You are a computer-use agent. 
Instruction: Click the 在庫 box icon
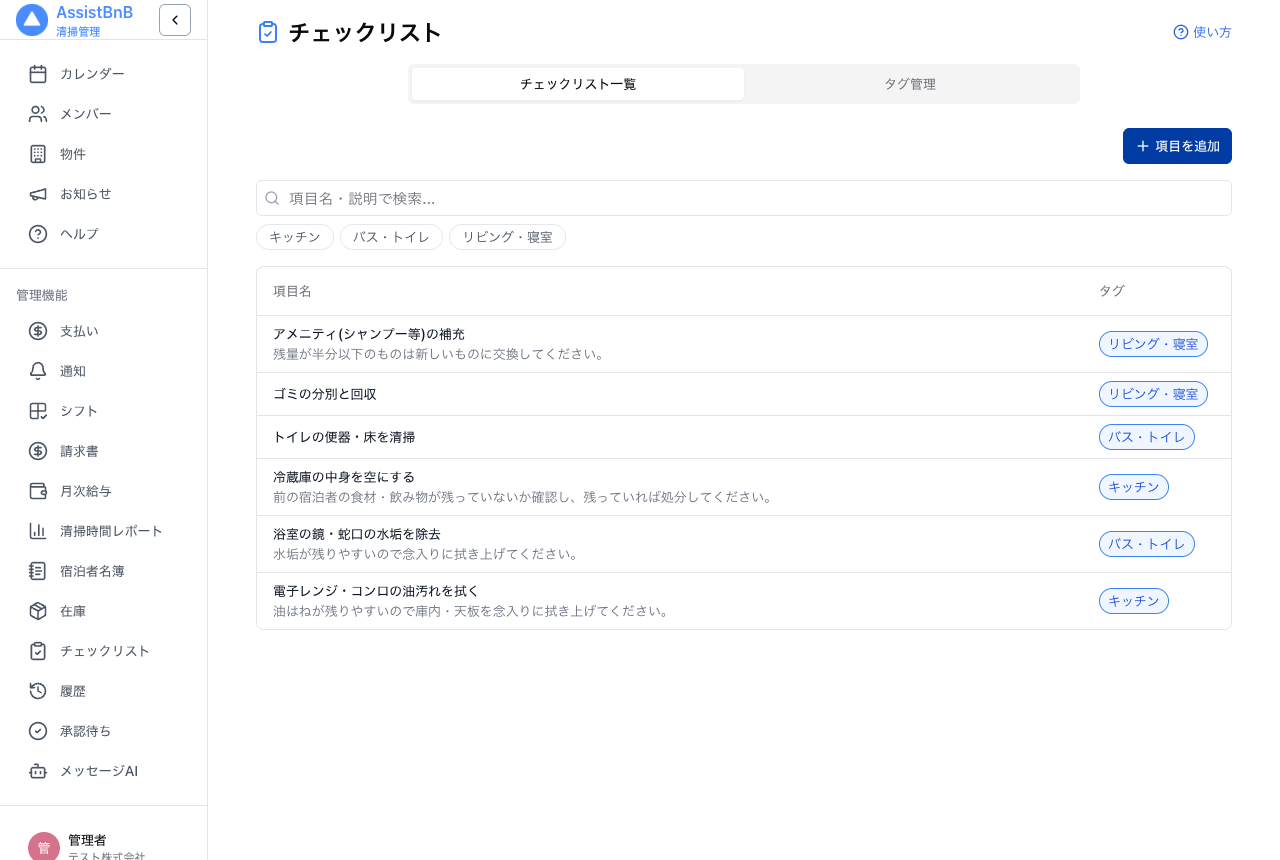pyautogui.click(x=38, y=611)
